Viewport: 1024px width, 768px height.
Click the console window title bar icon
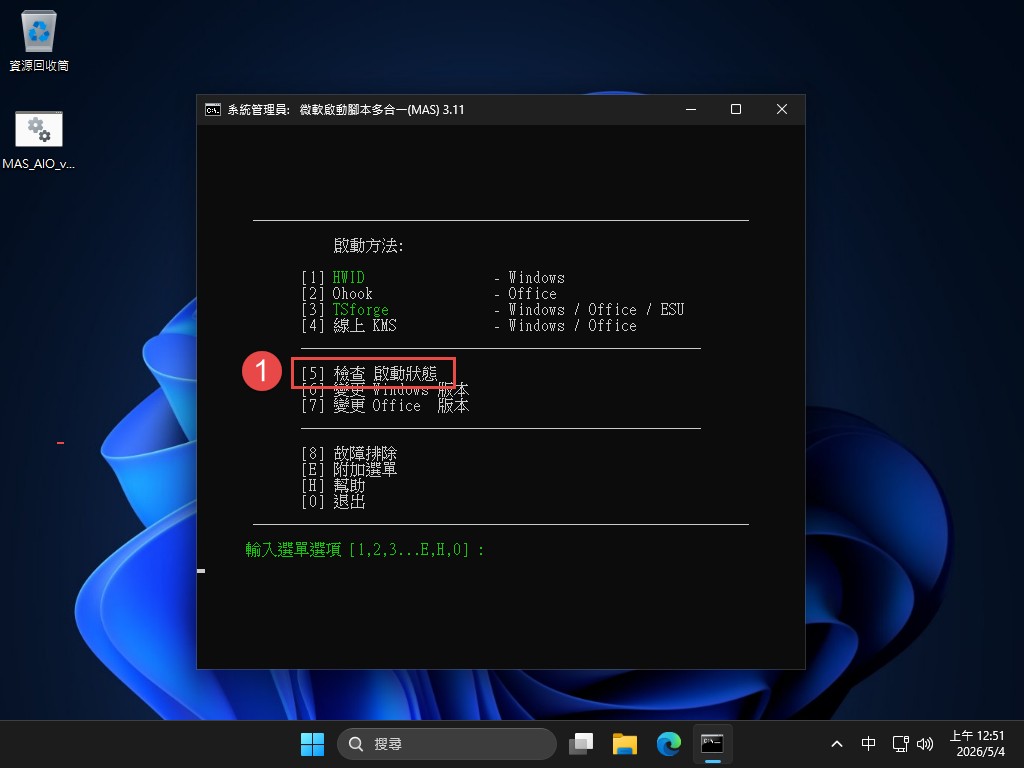(x=213, y=110)
